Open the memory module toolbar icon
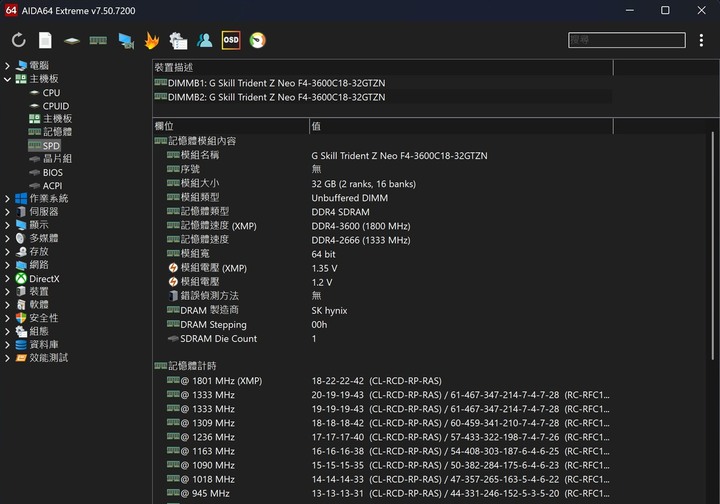720x504 pixels. pos(98,41)
